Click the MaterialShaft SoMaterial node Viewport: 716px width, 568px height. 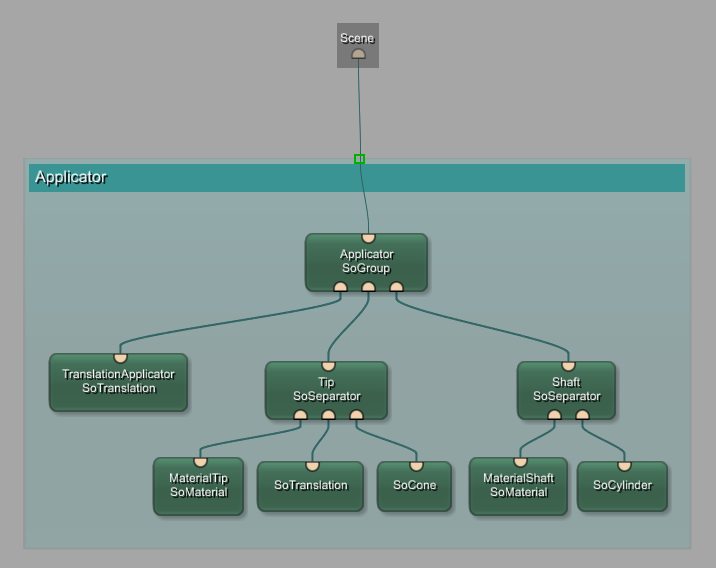click(x=518, y=486)
